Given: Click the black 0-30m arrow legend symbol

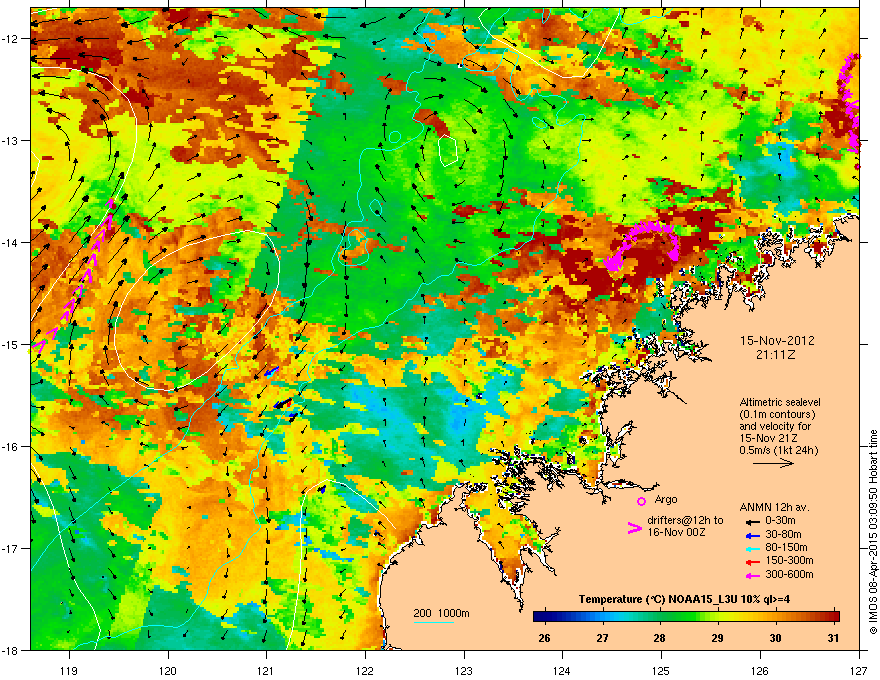Looking at the screenshot, I should (x=752, y=522).
